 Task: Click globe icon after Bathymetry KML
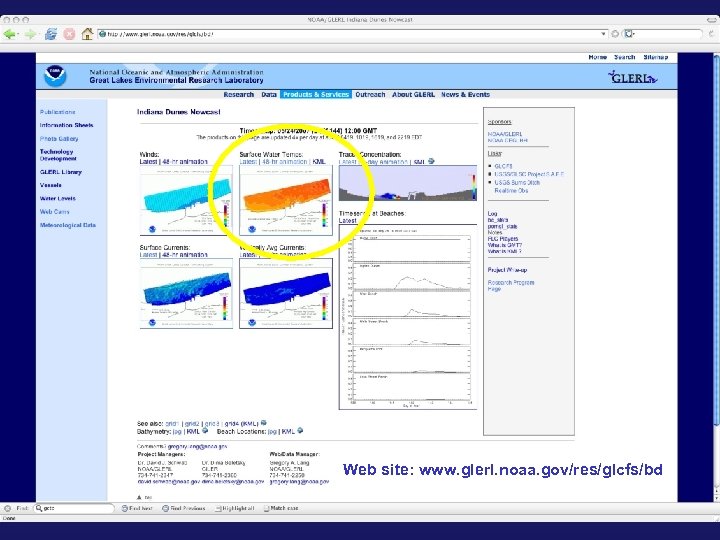point(205,431)
